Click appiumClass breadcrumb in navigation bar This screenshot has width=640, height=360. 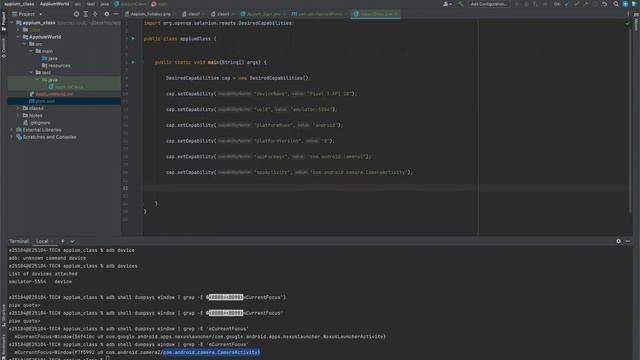131,4
